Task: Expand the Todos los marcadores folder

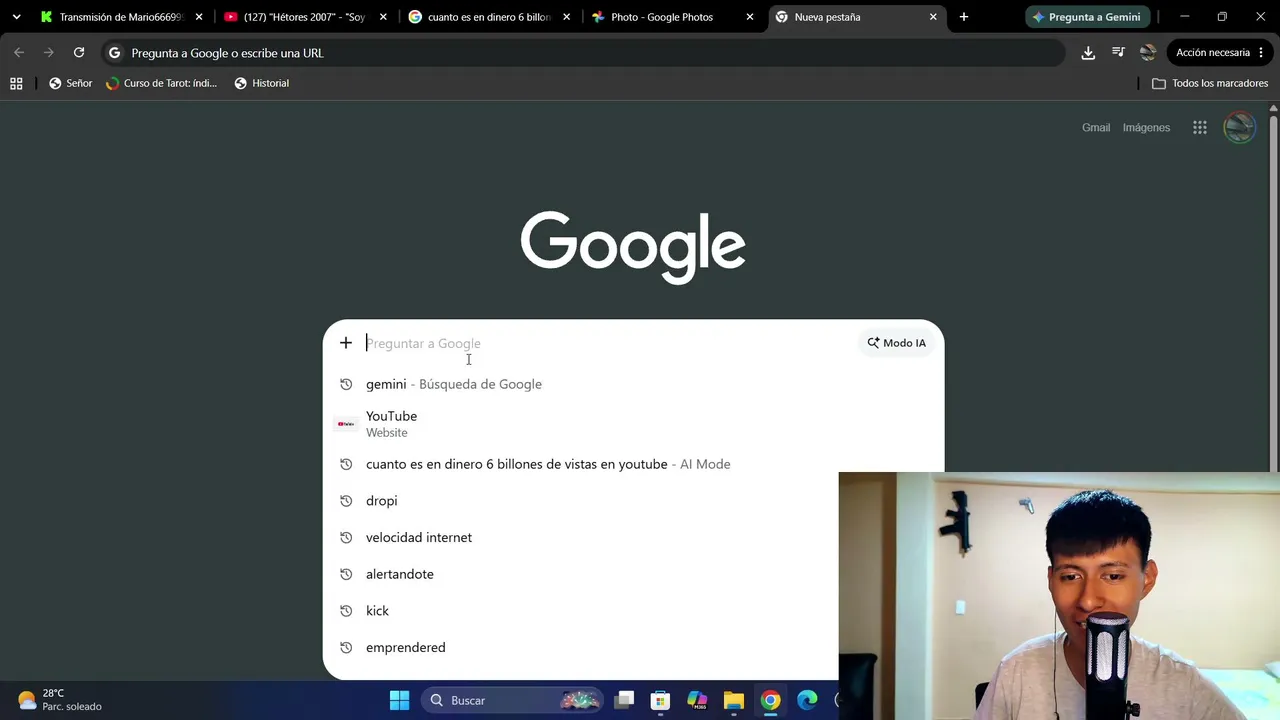Action: click(x=1210, y=83)
